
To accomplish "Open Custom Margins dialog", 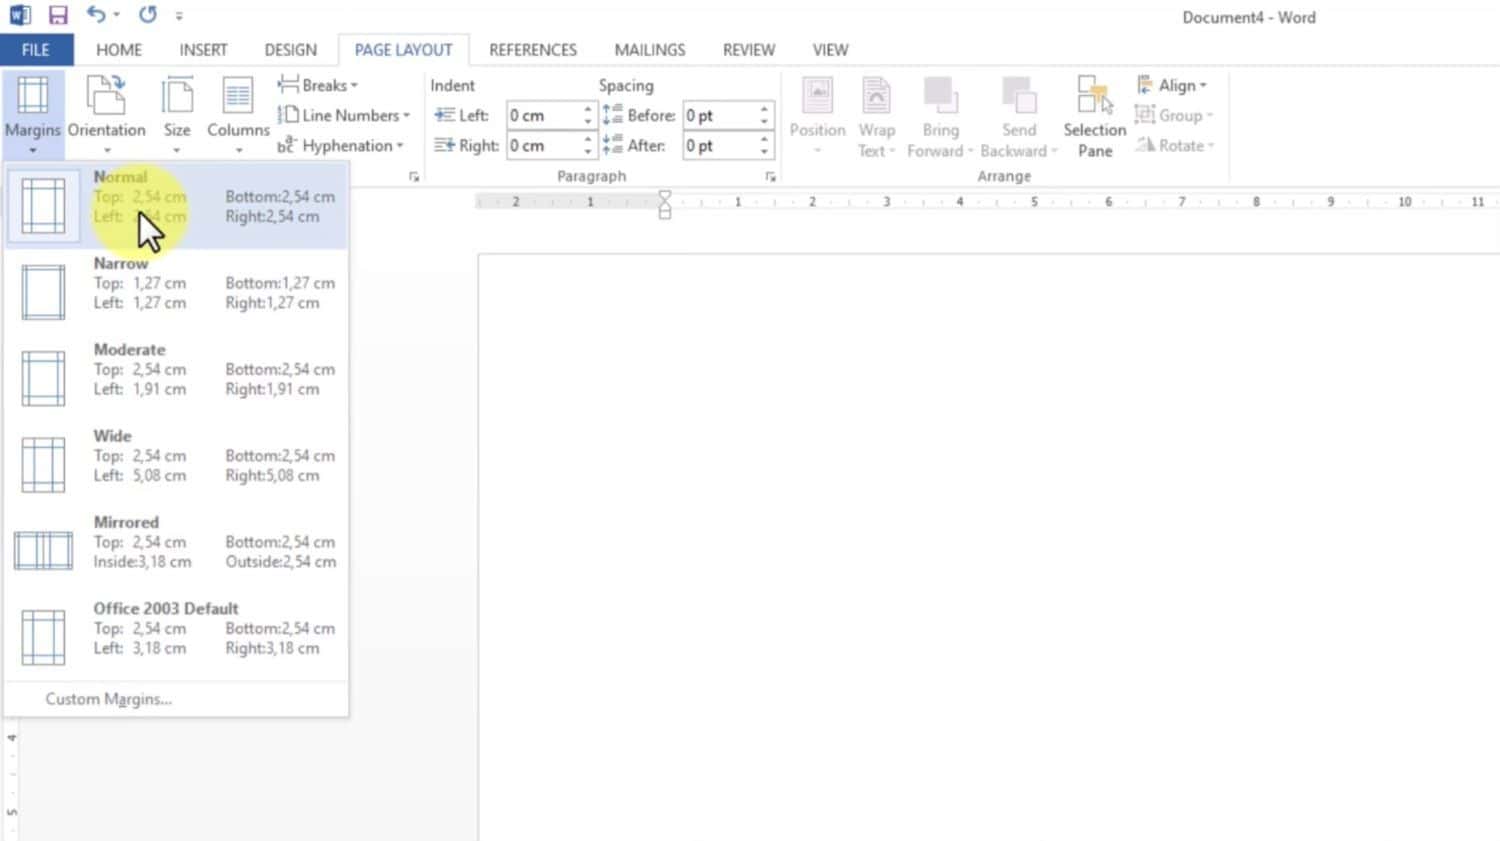I will (x=108, y=699).
